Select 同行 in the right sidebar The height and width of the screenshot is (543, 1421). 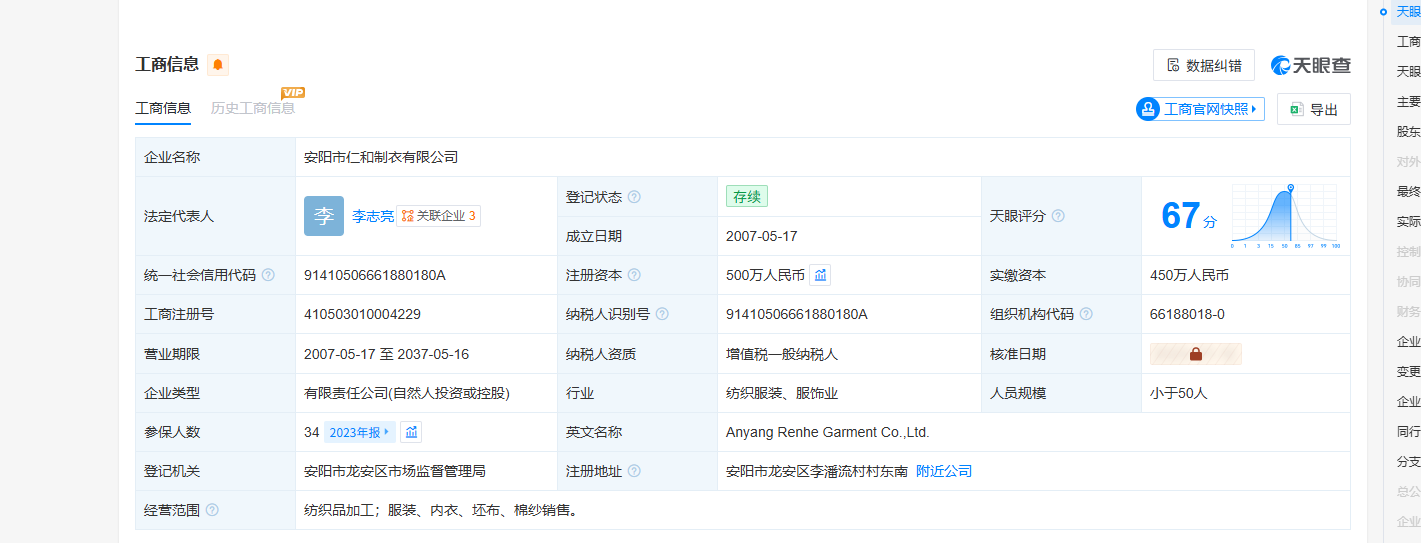pos(1408,431)
